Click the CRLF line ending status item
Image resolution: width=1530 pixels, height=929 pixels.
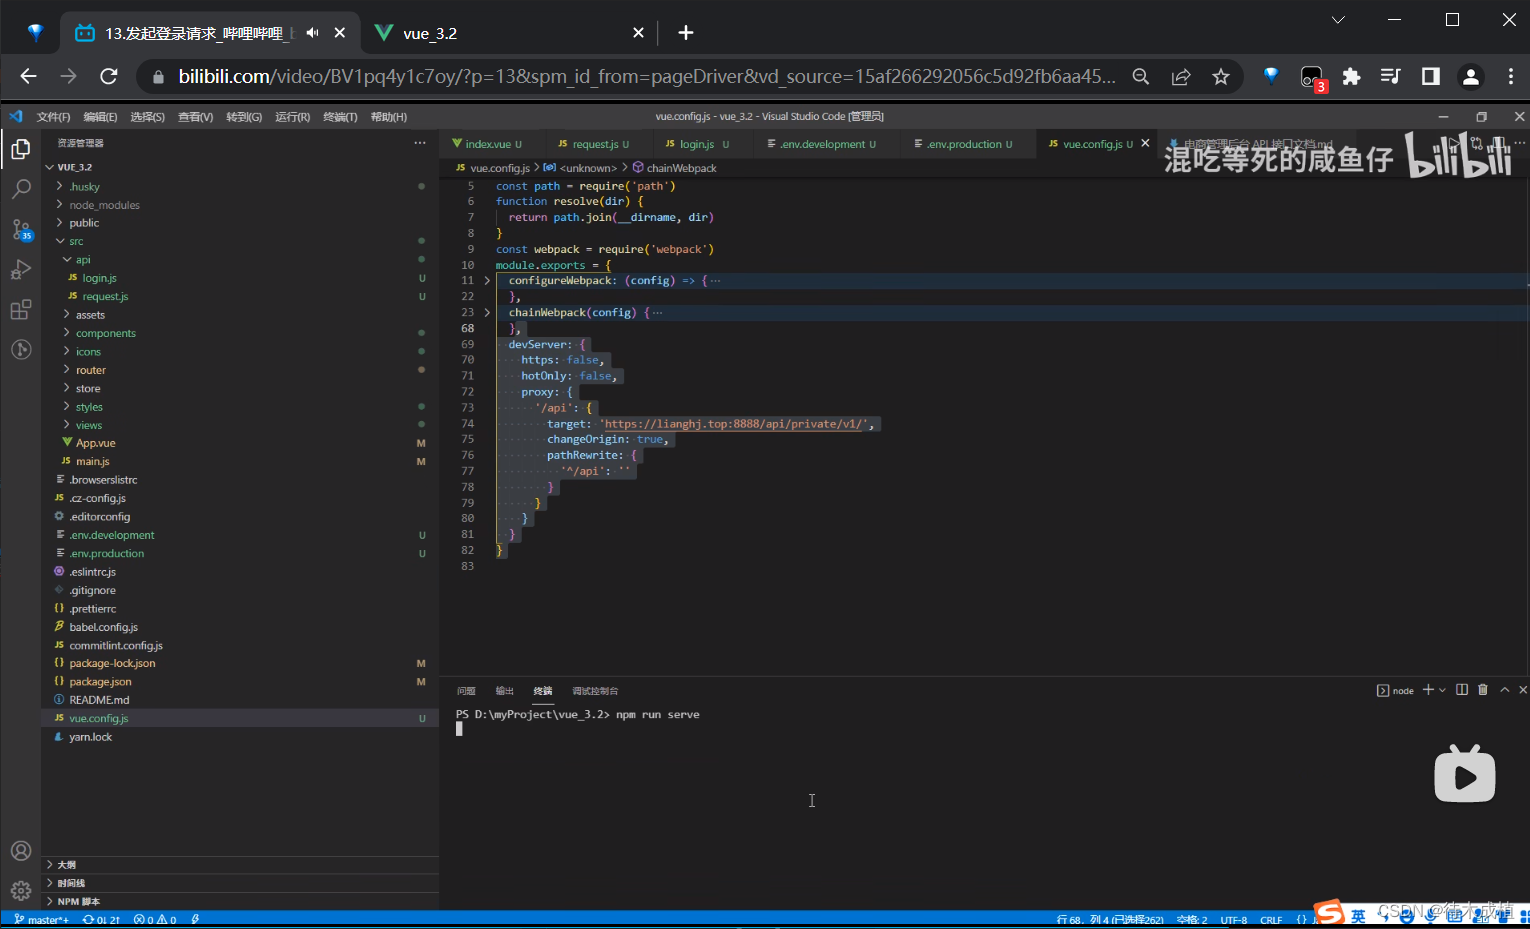coord(1271,920)
